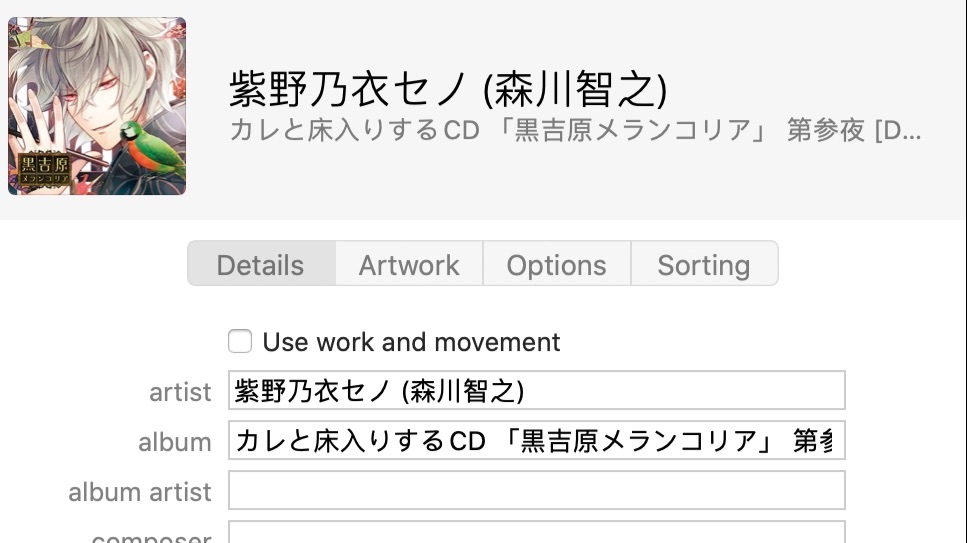Click the "album" field label
The width and height of the screenshot is (967, 543).
(x=175, y=442)
